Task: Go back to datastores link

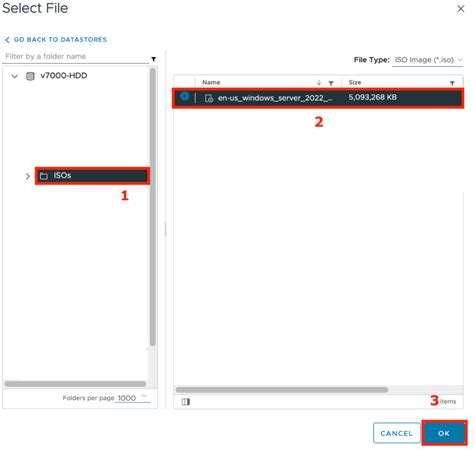Action: [56, 40]
